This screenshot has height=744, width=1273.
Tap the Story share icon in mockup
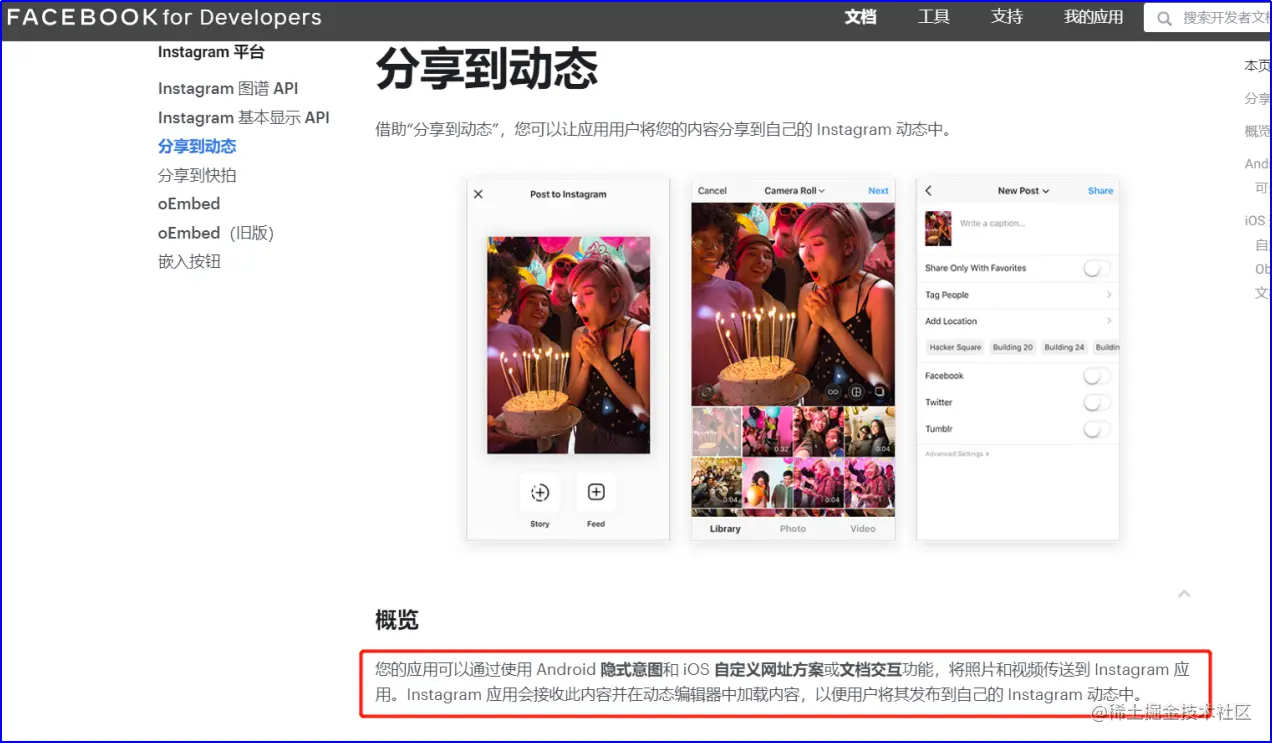(x=540, y=492)
